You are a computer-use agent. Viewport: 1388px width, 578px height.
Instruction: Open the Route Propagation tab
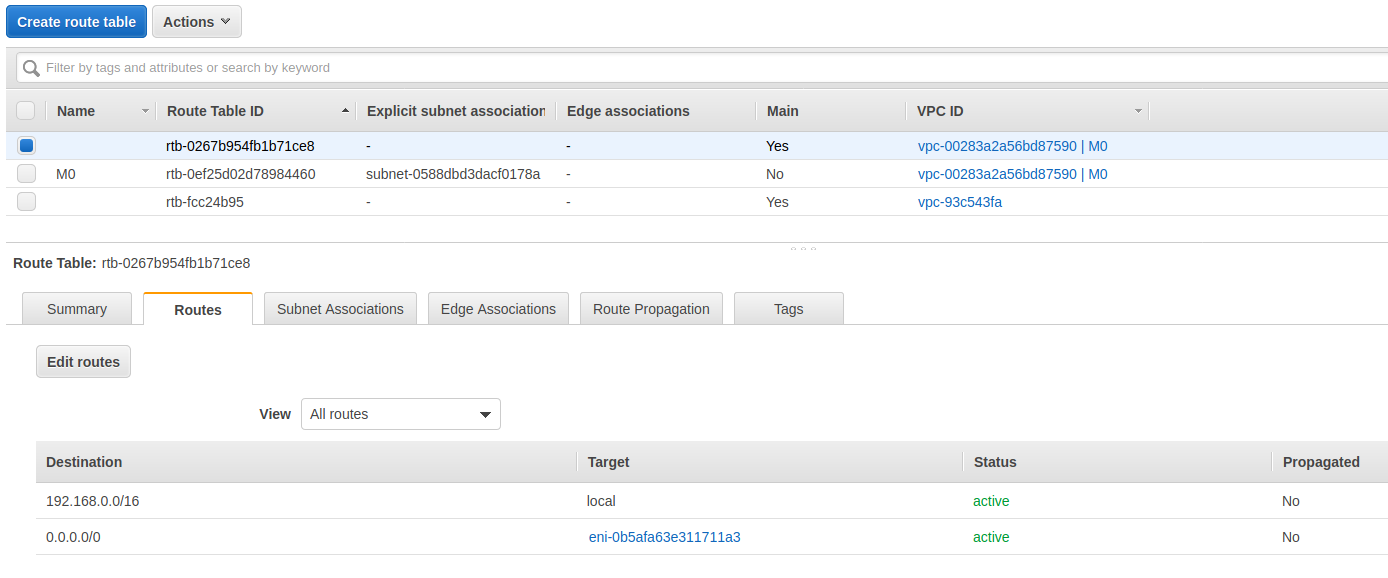pos(651,309)
